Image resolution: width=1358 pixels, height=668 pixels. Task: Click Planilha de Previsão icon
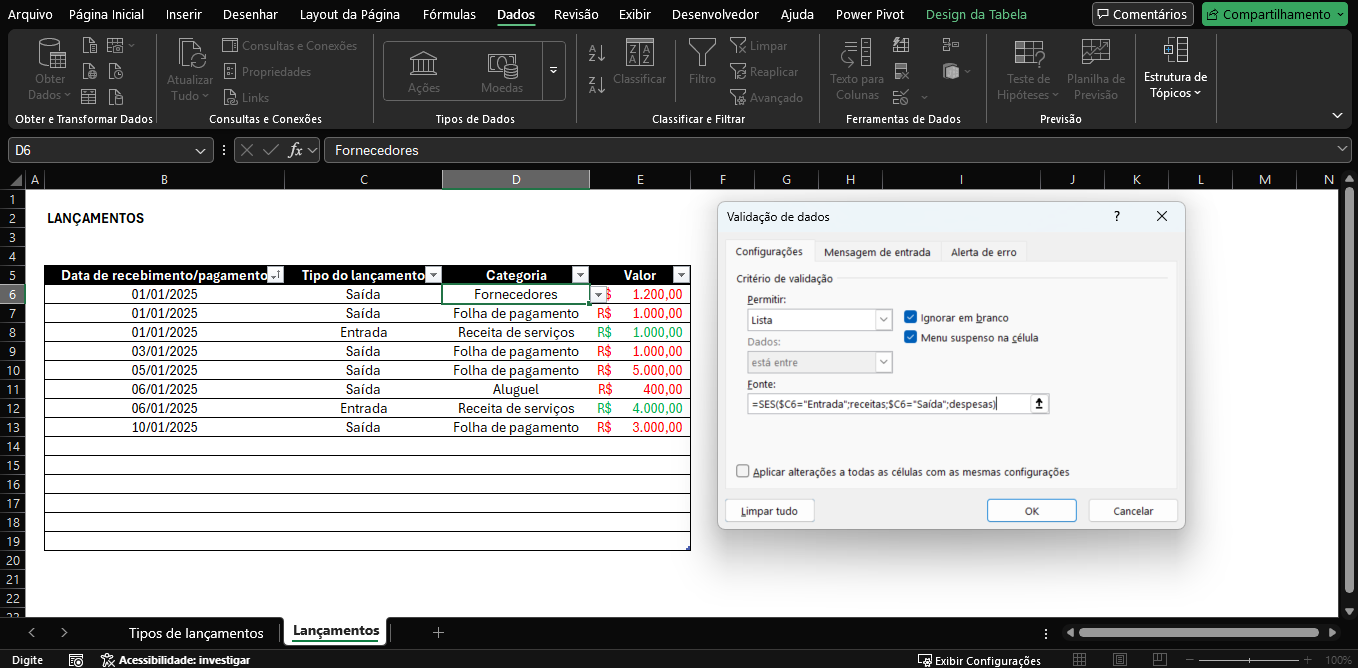pyautogui.click(x=1096, y=53)
